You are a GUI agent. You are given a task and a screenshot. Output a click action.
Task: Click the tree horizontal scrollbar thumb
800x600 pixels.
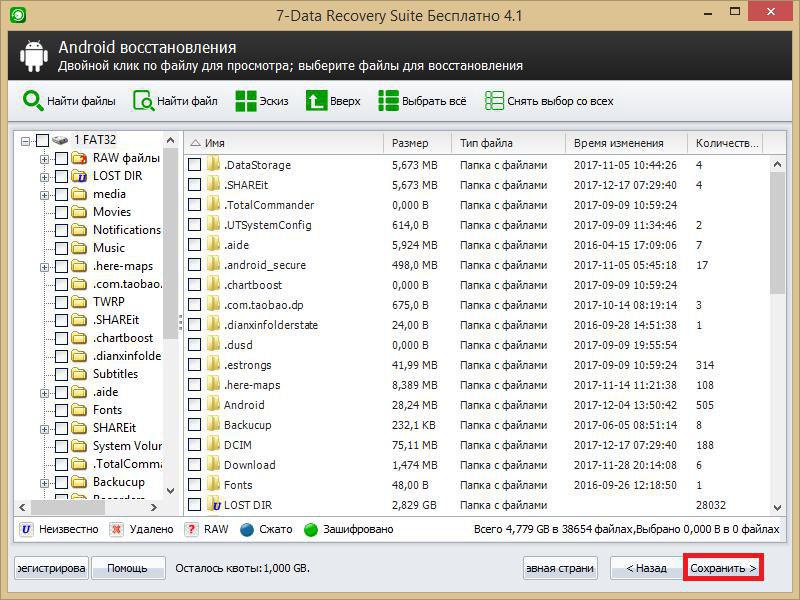point(68,507)
